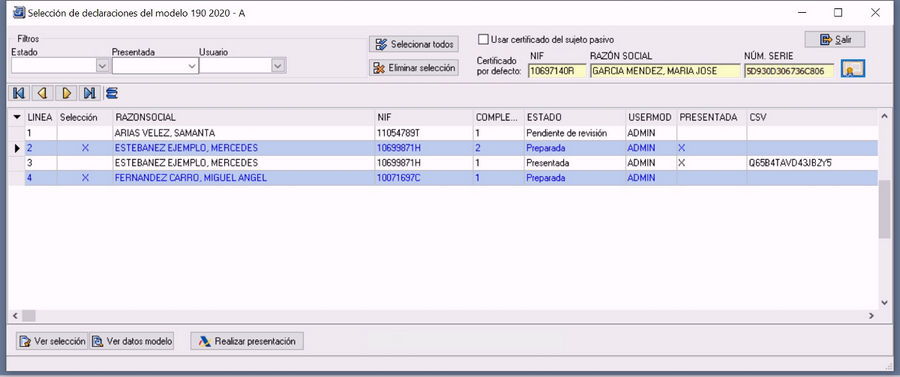Viewport: 900px width, 377px height.
Task: Go to previous record arrow icon
Action: coord(41,92)
